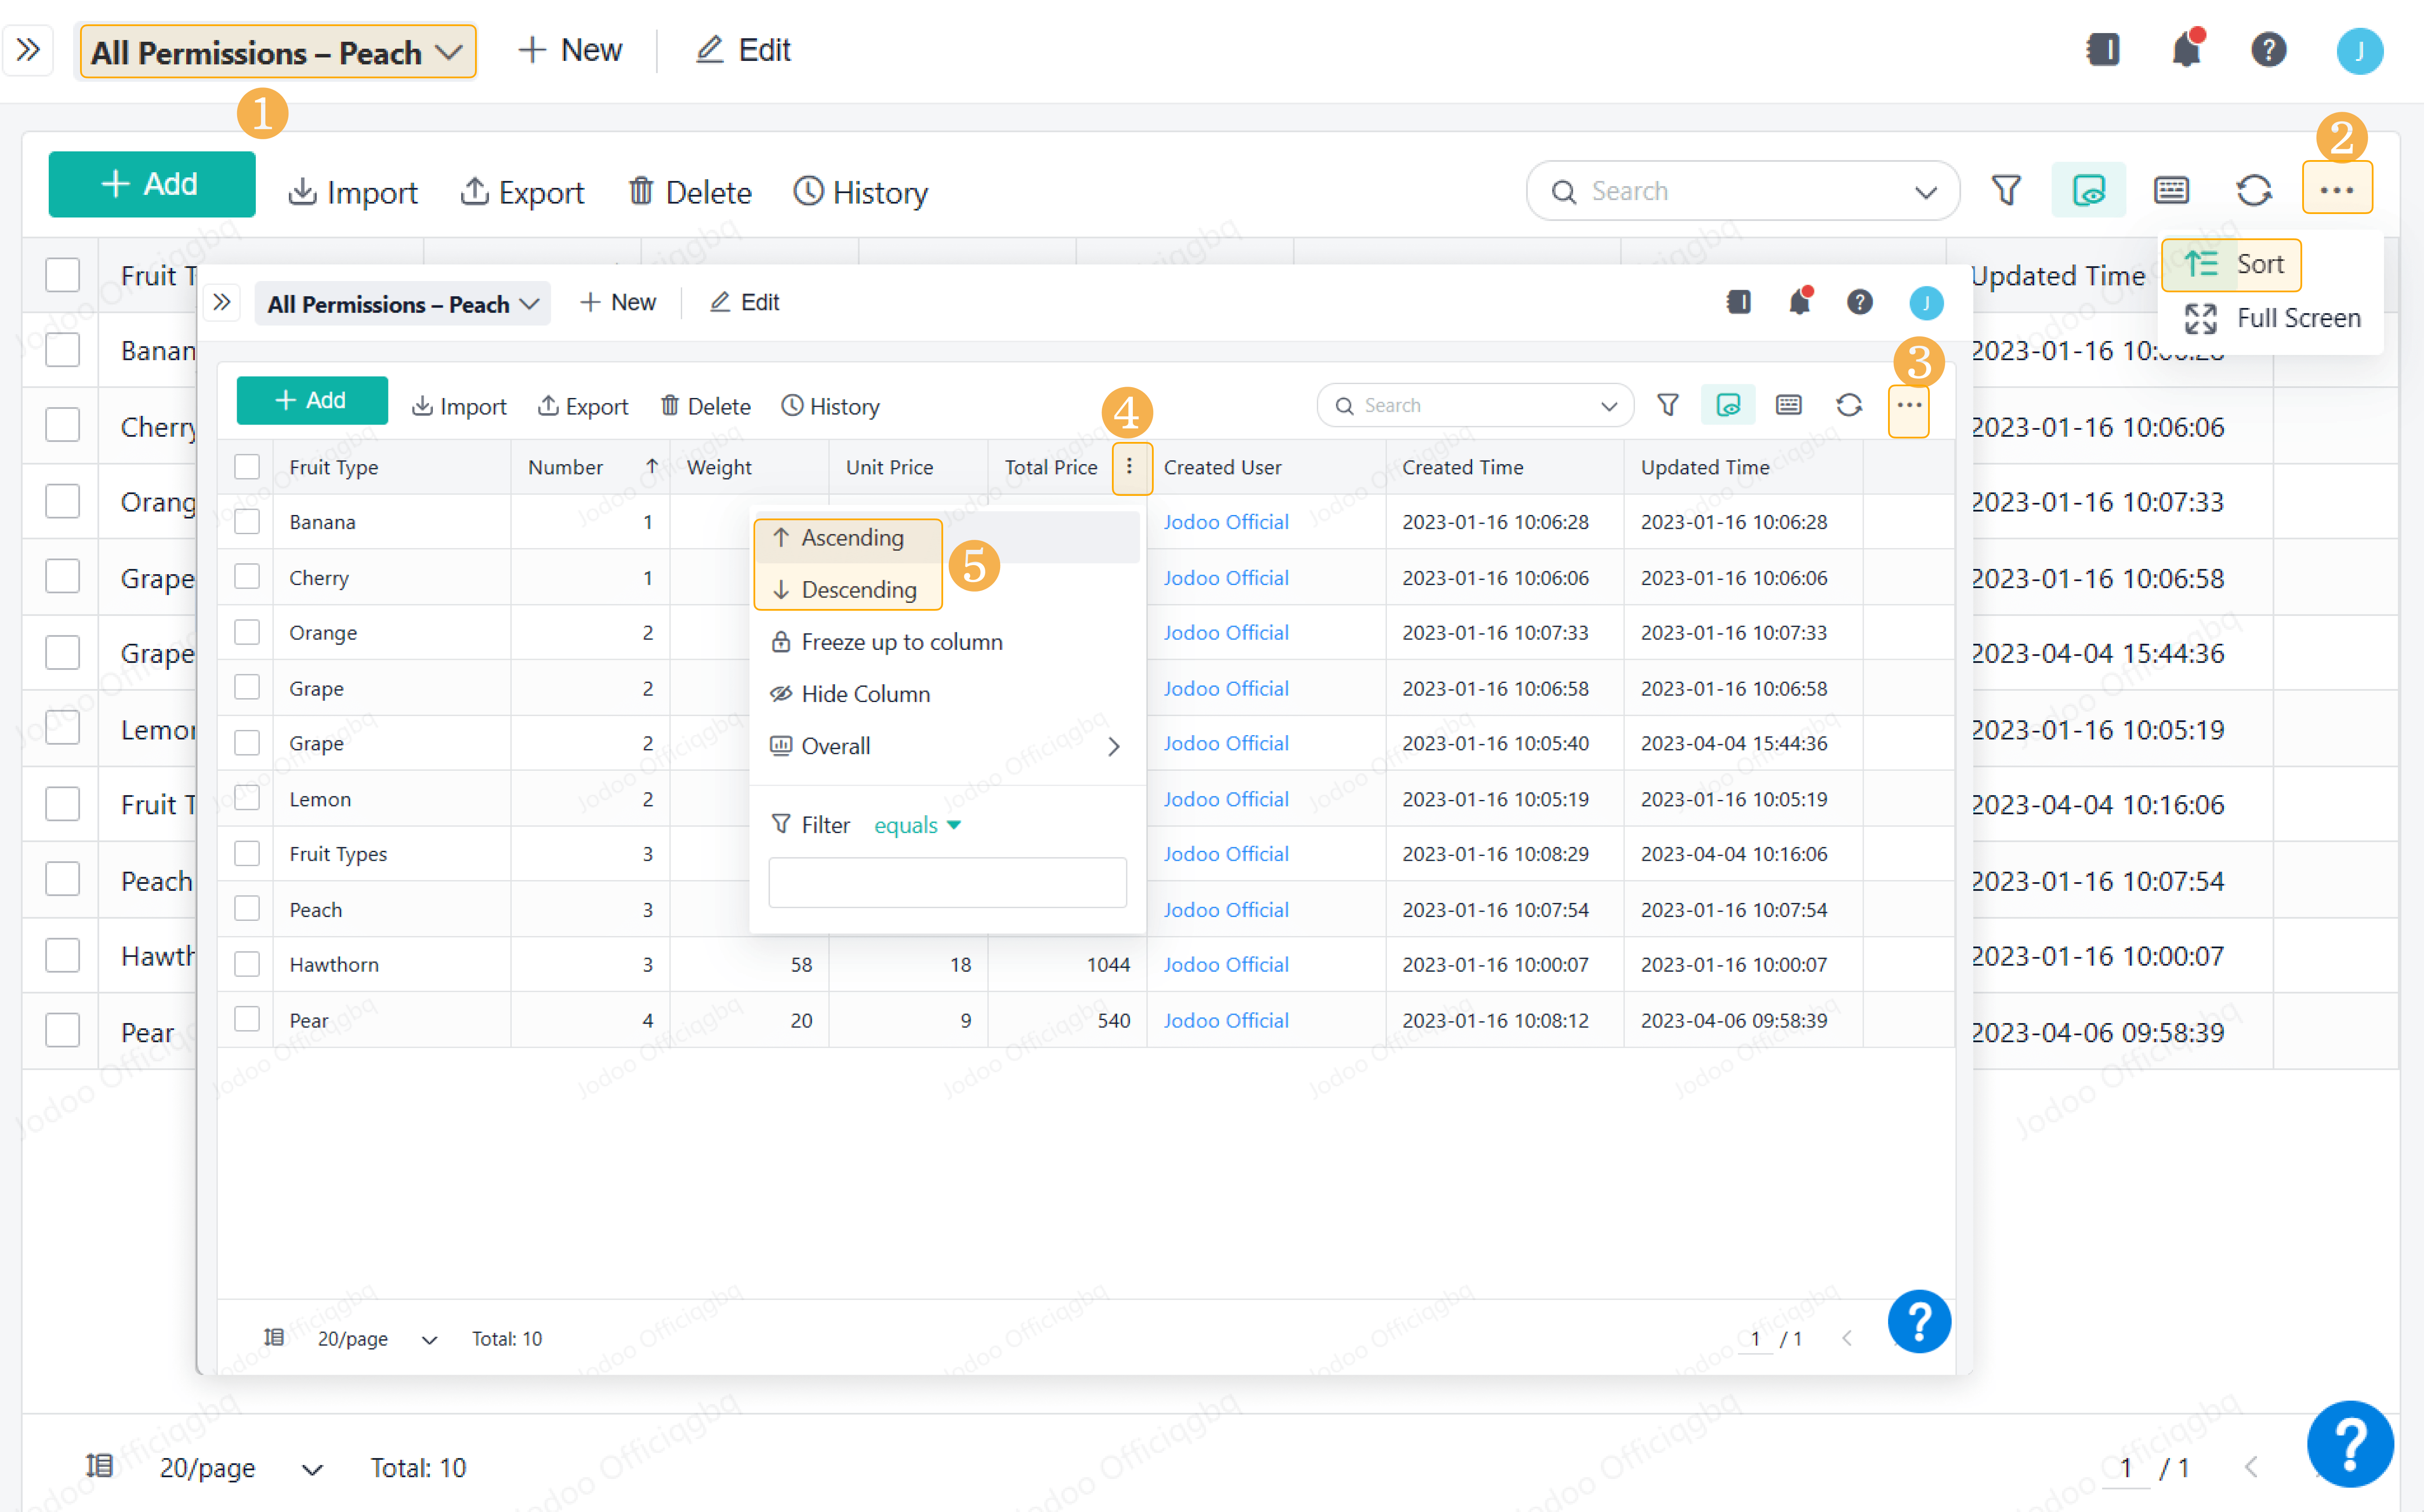Refresh the table data
The width and height of the screenshot is (2424, 1512).
click(x=1849, y=405)
